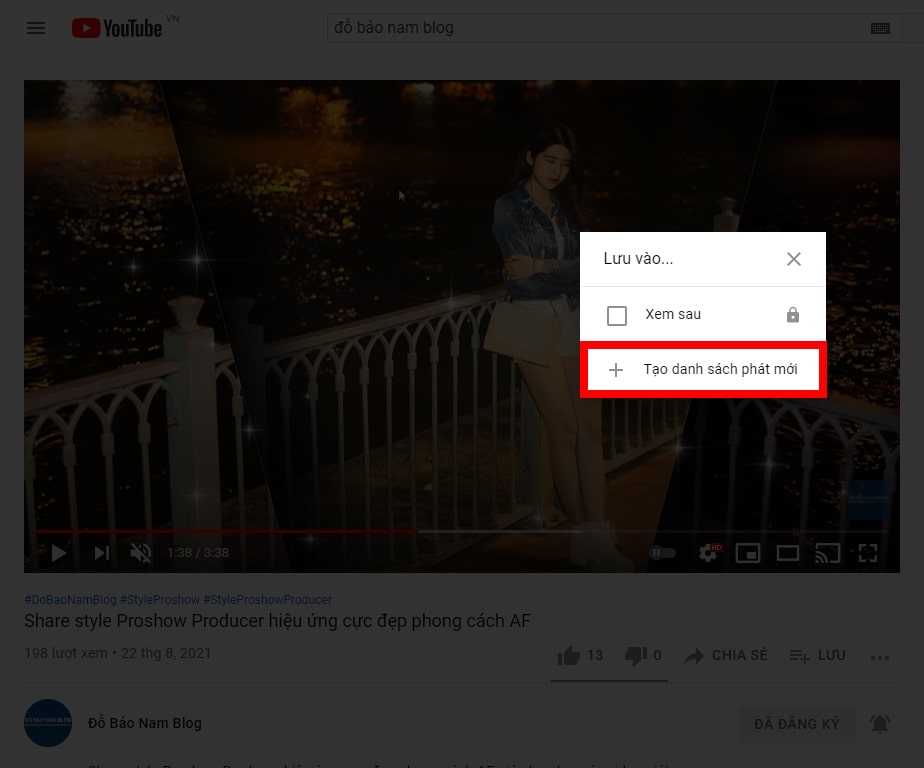Open hashtag #DoBaoNamBlog
This screenshot has height=768, width=924.
(x=71, y=599)
